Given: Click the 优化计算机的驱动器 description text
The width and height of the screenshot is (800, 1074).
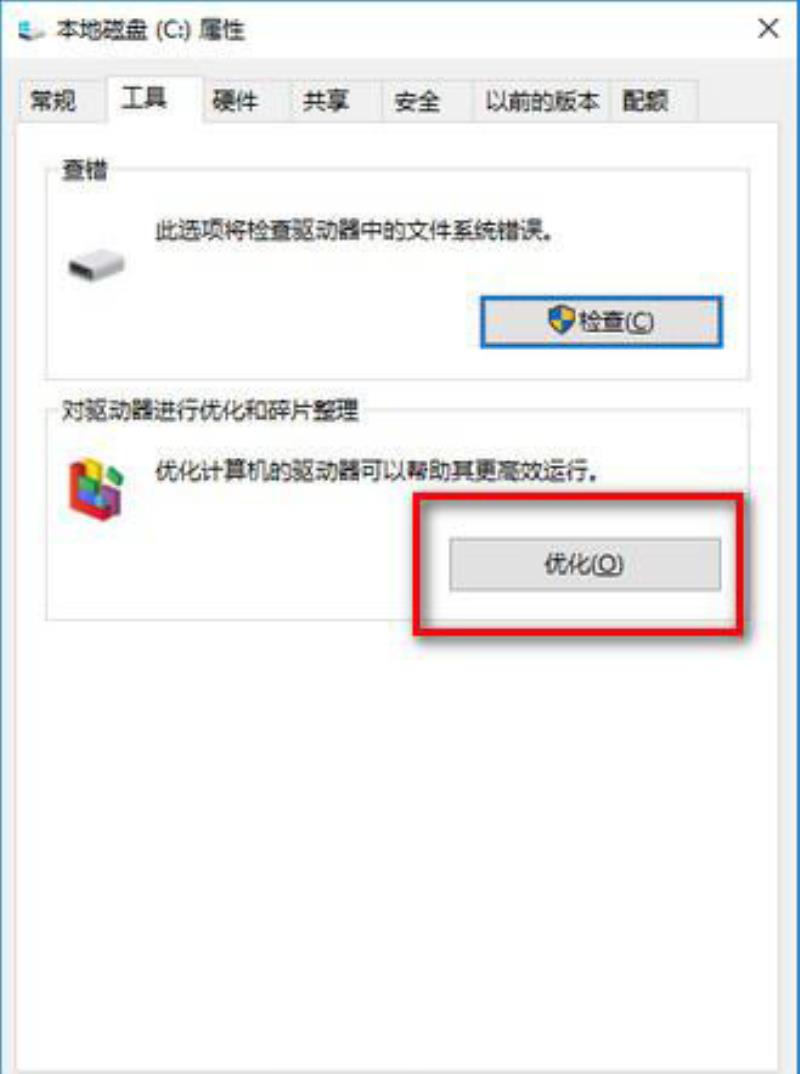Looking at the screenshot, I should pyautogui.click(x=377, y=471).
